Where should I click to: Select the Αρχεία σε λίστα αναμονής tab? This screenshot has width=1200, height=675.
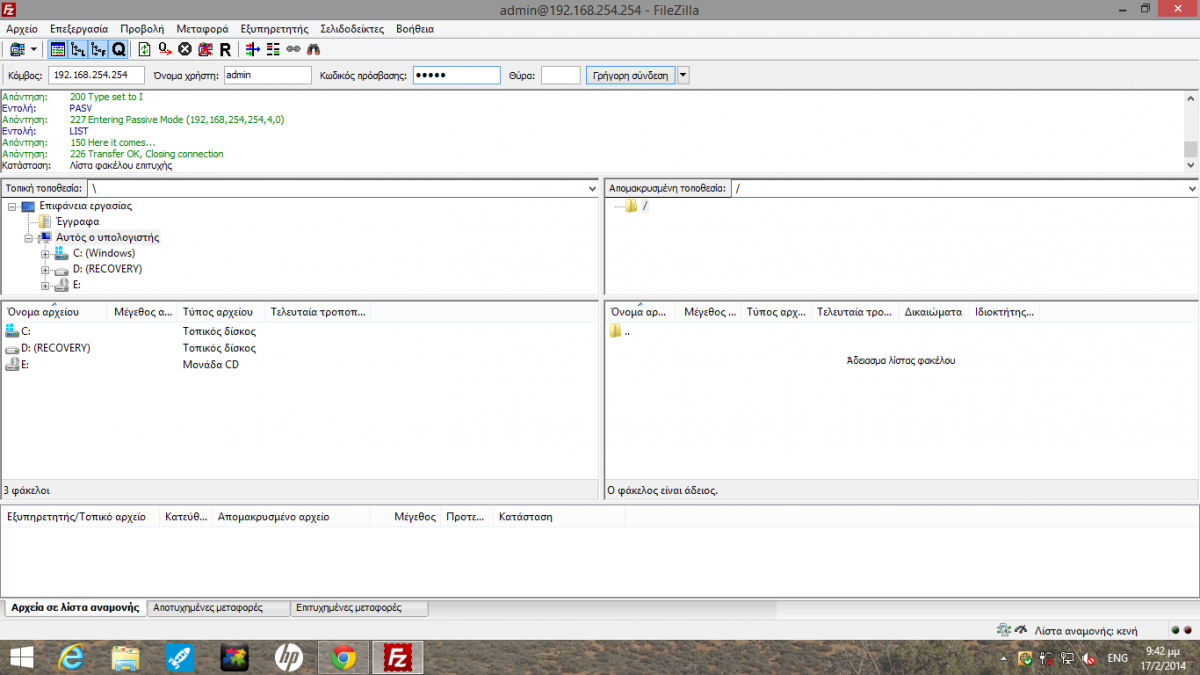coord(75,607)
